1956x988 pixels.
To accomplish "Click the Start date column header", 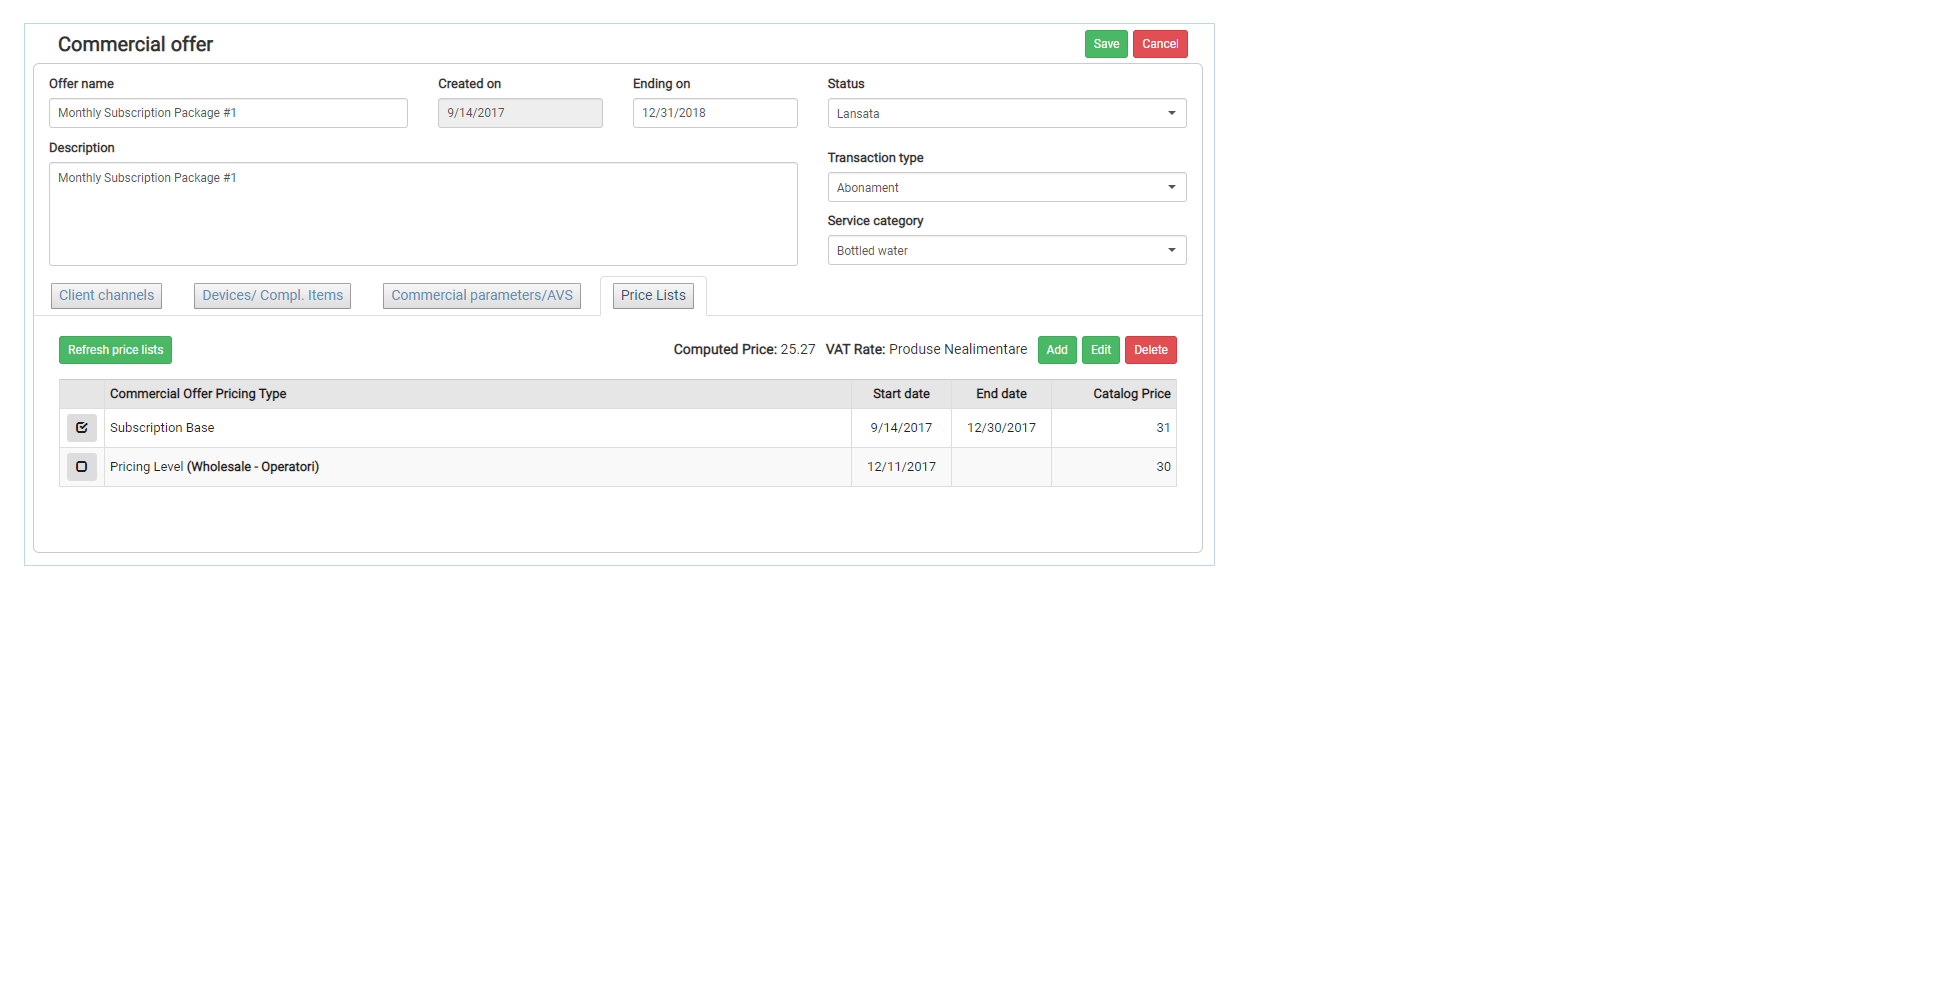I will (x=901, y=394).
